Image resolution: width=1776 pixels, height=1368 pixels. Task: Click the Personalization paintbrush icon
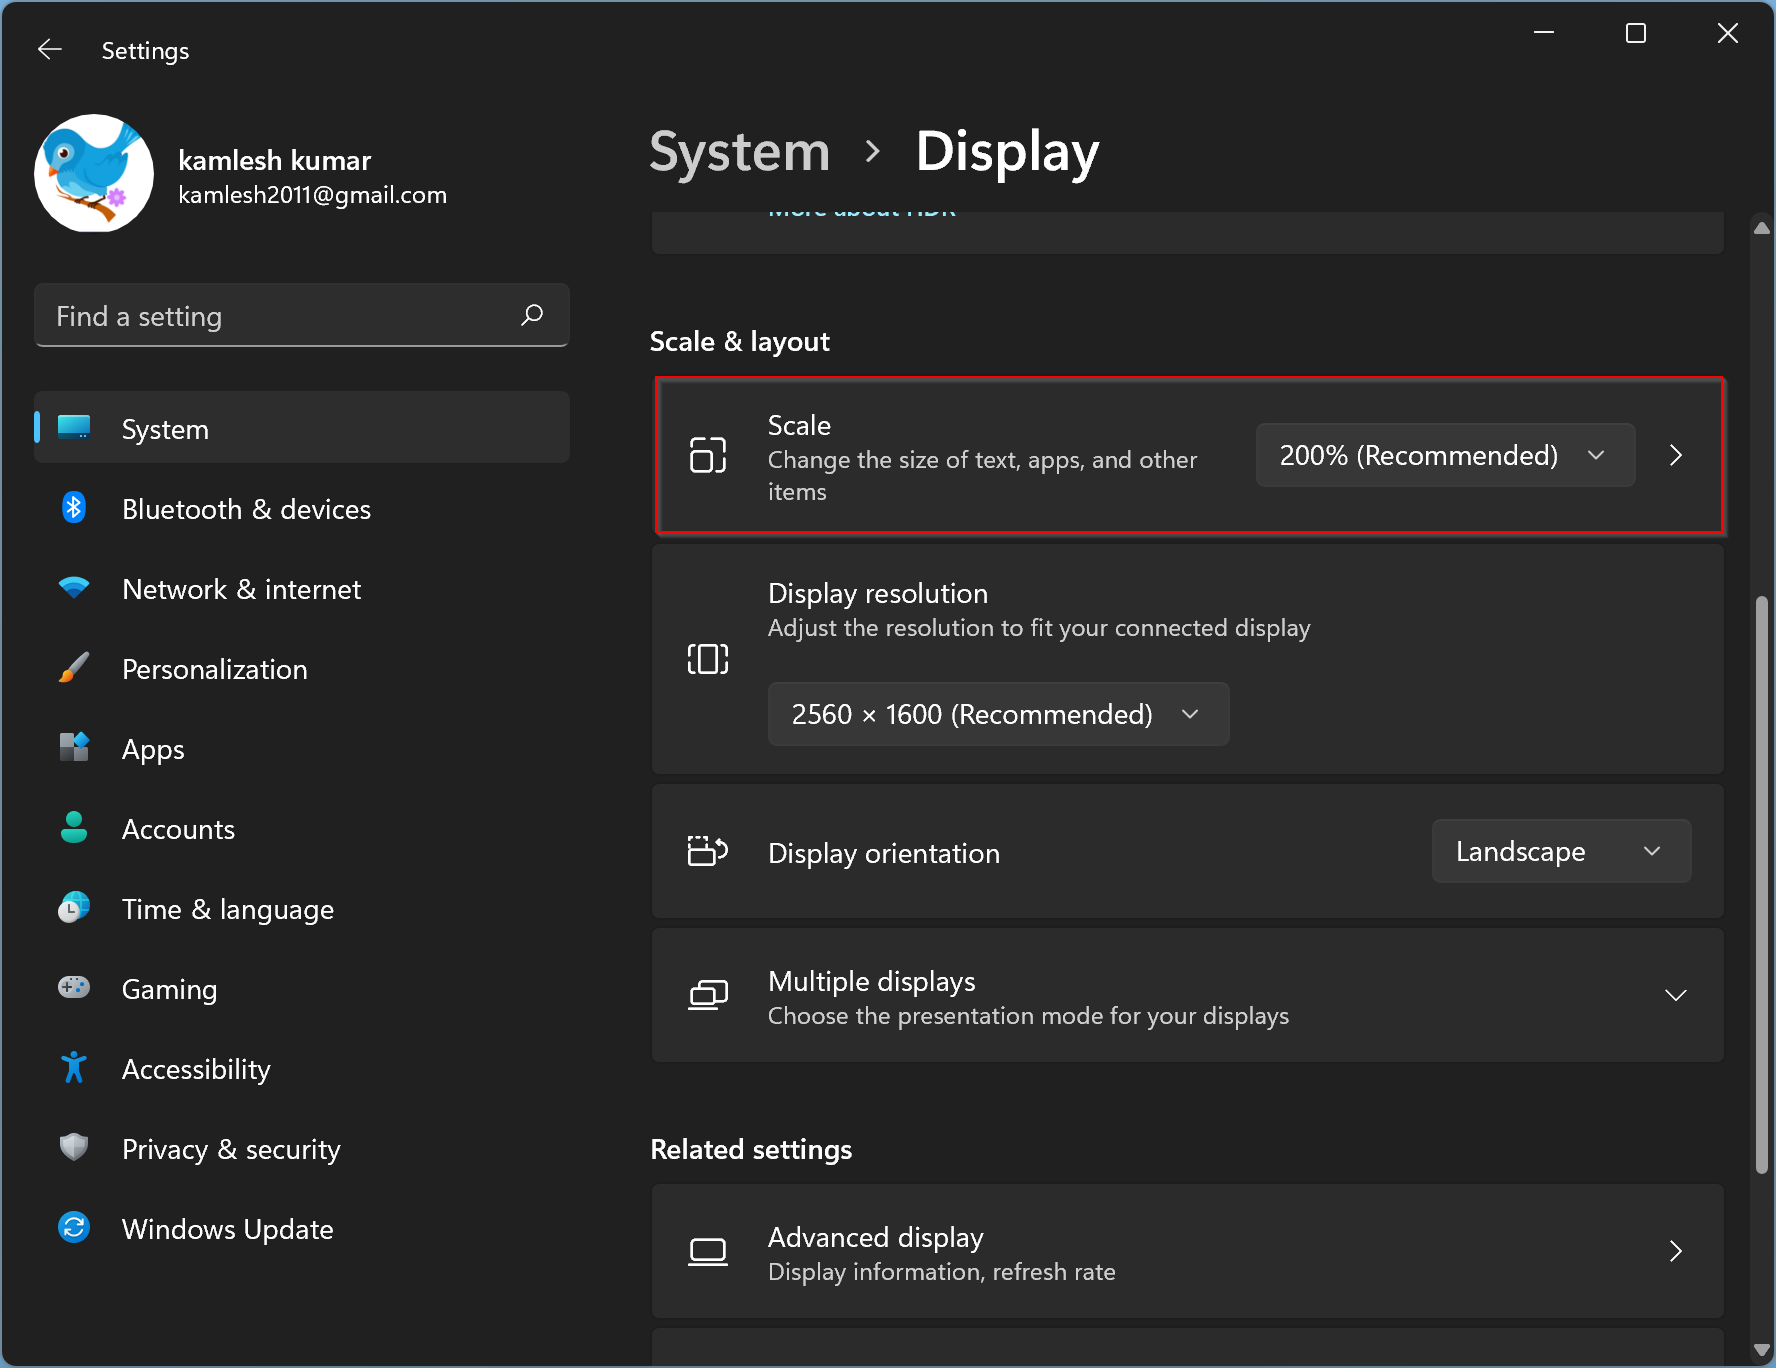(74, 668)
